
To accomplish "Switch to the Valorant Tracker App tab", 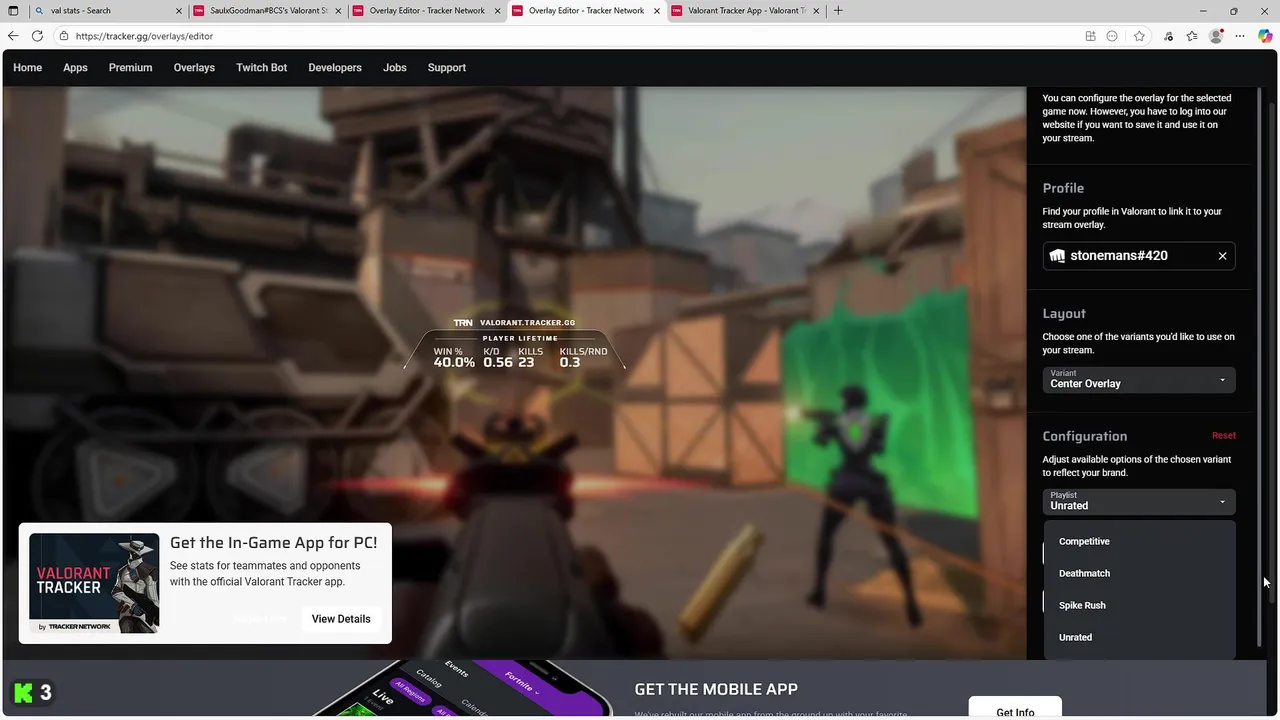I will pyautogui.click(x=746, y=11).
